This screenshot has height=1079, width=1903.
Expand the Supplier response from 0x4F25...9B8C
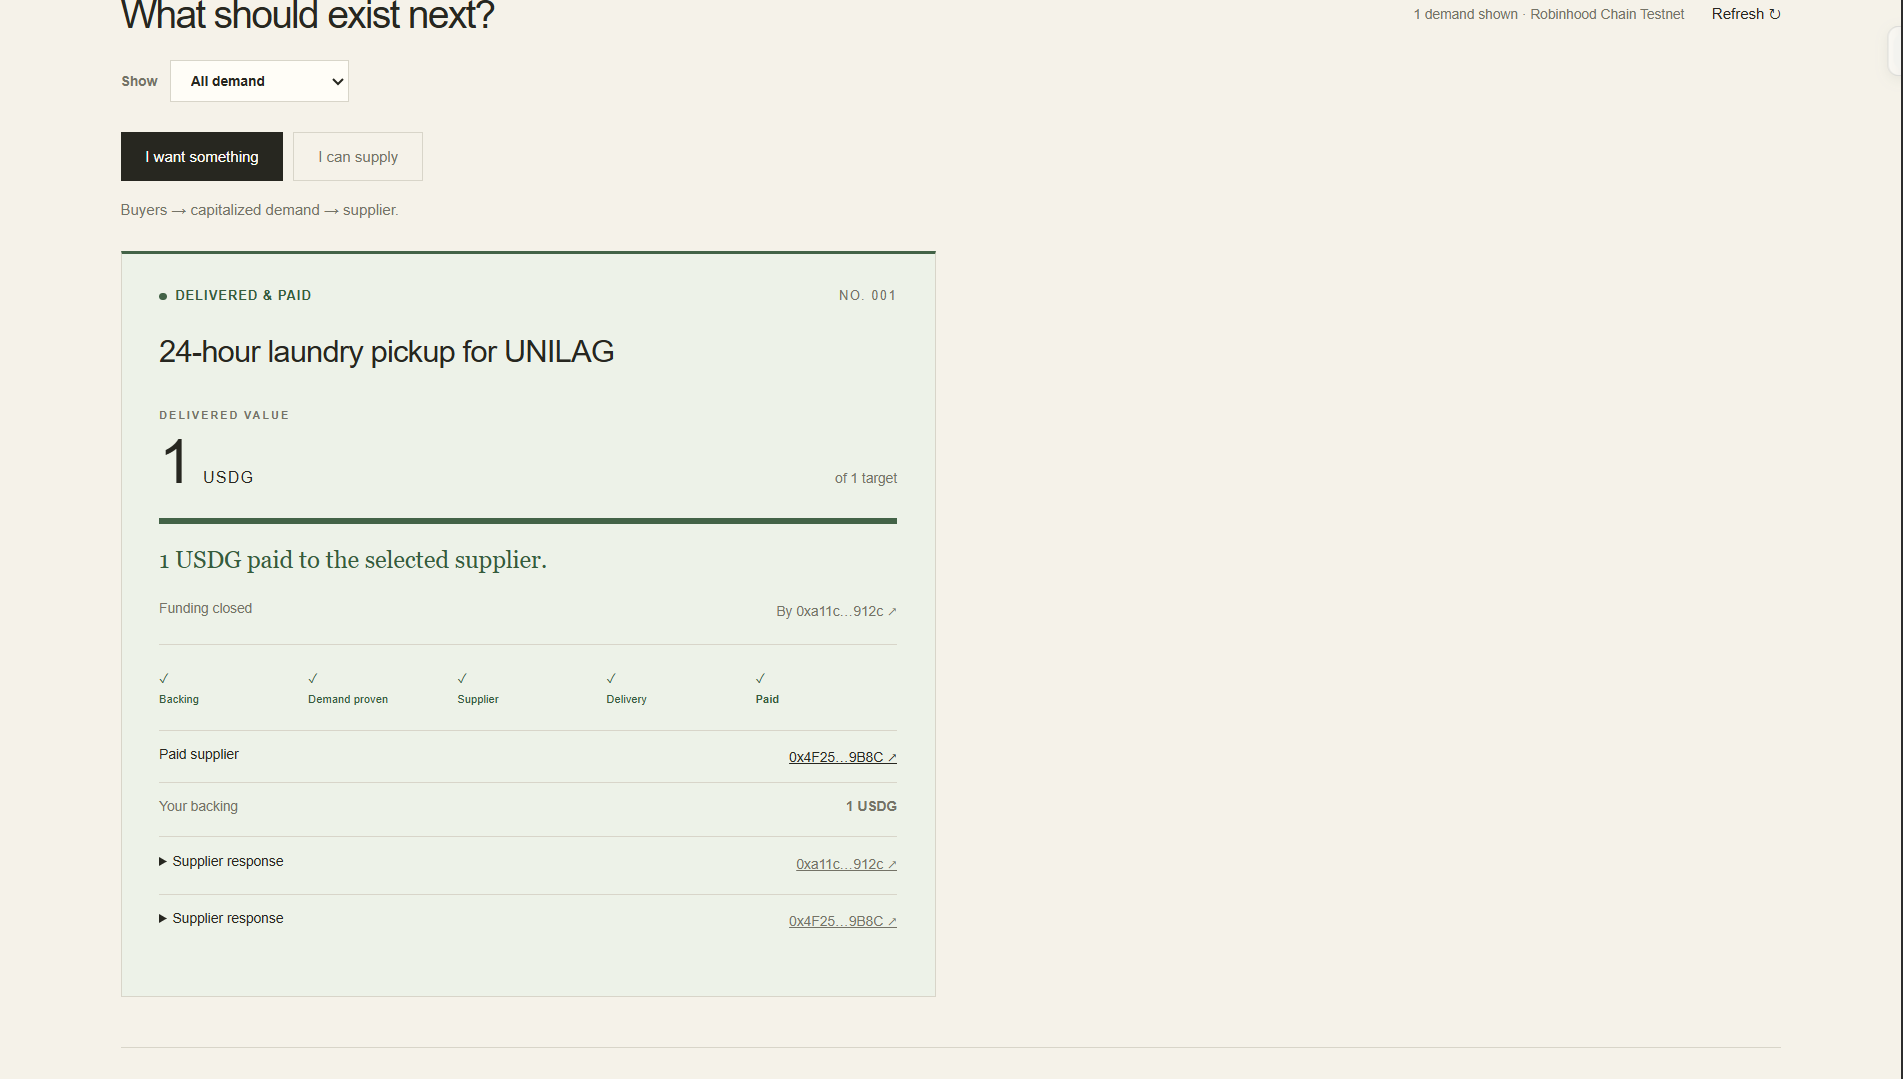[221, 918]
